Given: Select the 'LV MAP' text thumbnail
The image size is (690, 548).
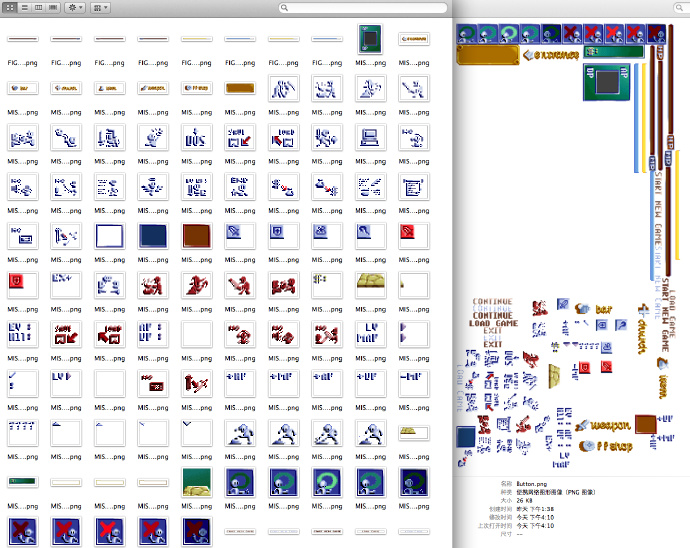Looking at the screenshot, I should (x=370, y=334).
